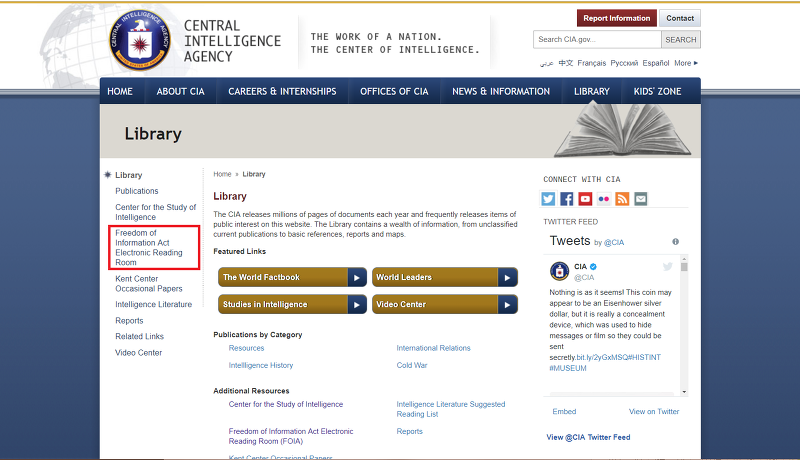
Task: Switch language to Русский
Action: [624, 63]
